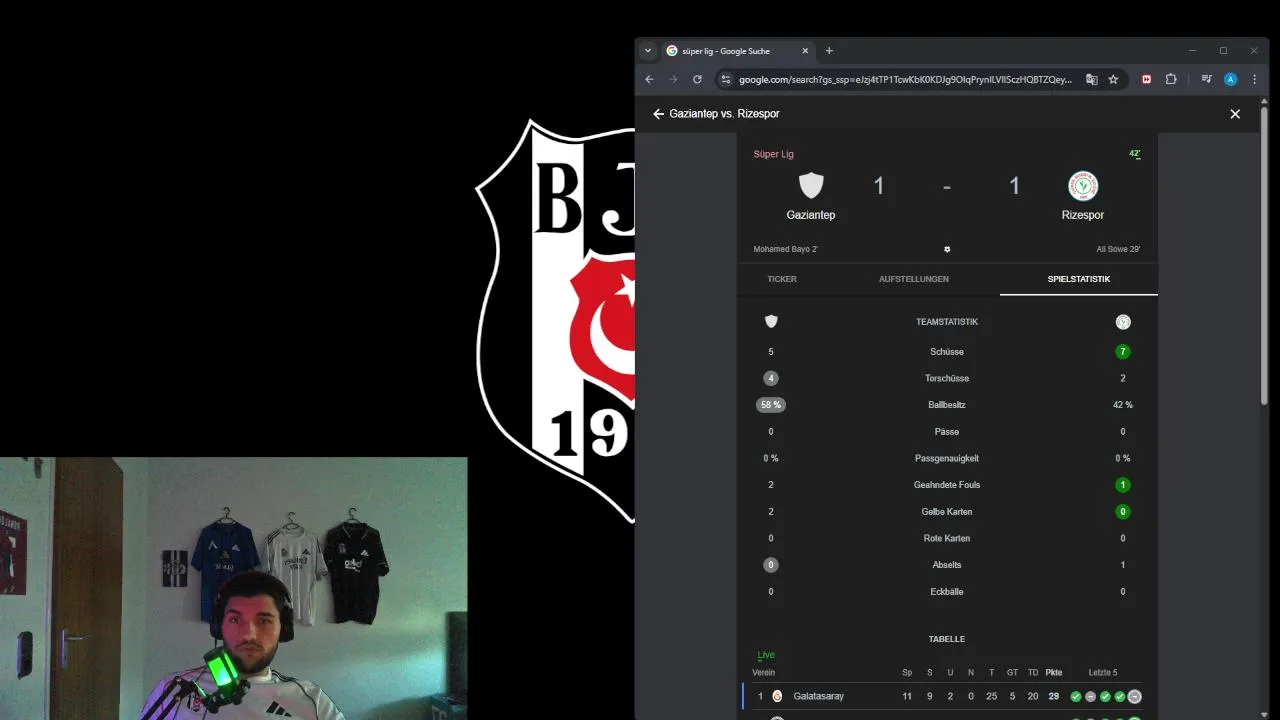Click the 'Pkte' column header
The height and width of the screenshot is (720, 1280).
1054,673
